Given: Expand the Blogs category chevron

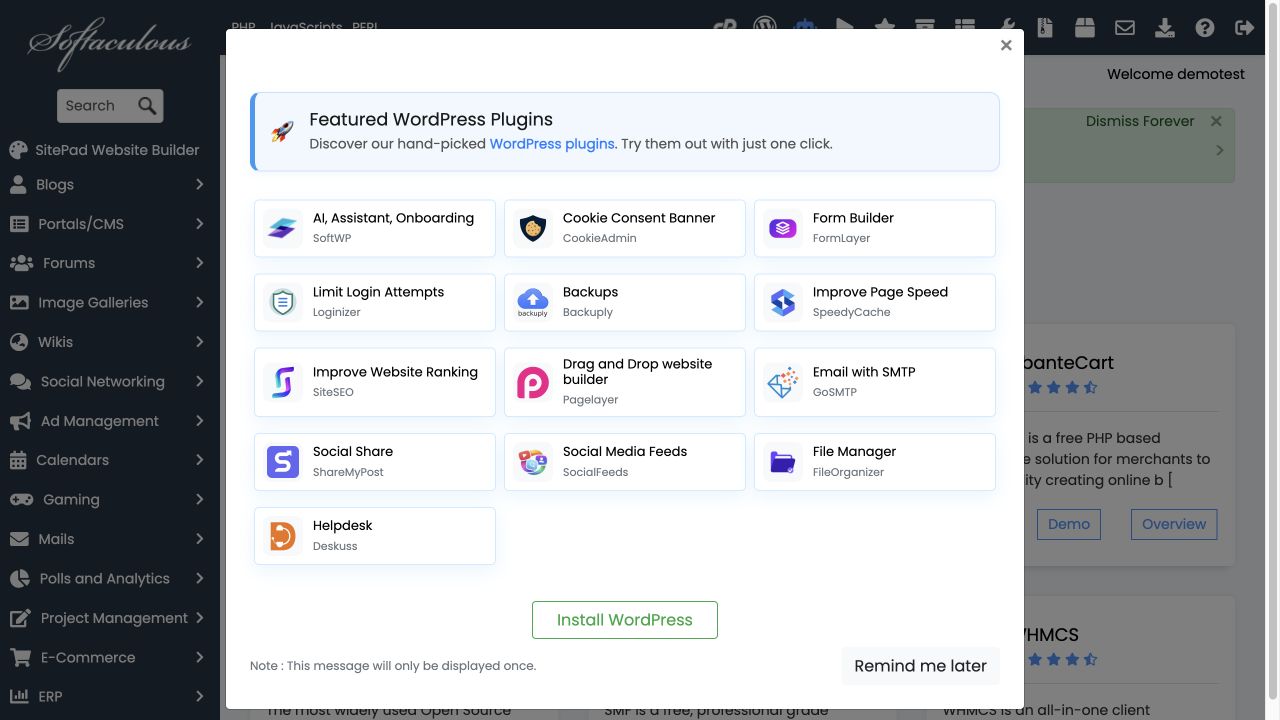Looking at the screenshot, I should [199, 185].
